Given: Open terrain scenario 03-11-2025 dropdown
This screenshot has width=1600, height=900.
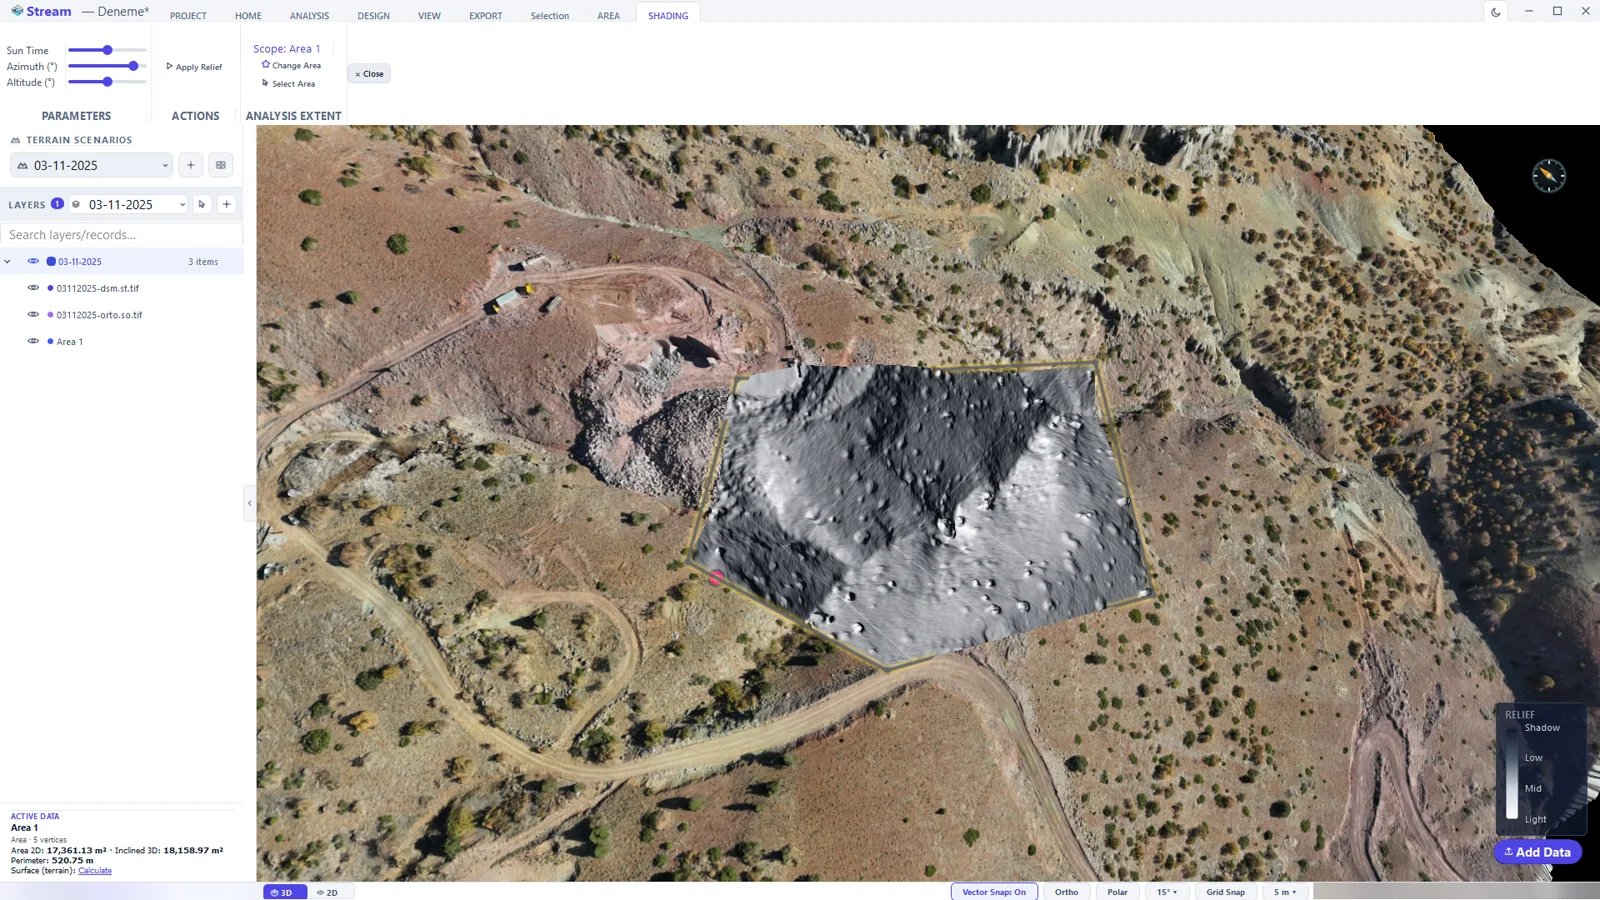Looking at the screenshot, I should [x=91, y=165].
